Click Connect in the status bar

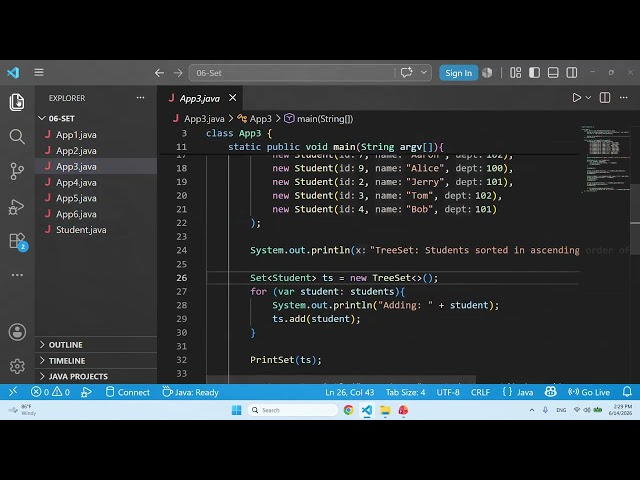point(127,392)
